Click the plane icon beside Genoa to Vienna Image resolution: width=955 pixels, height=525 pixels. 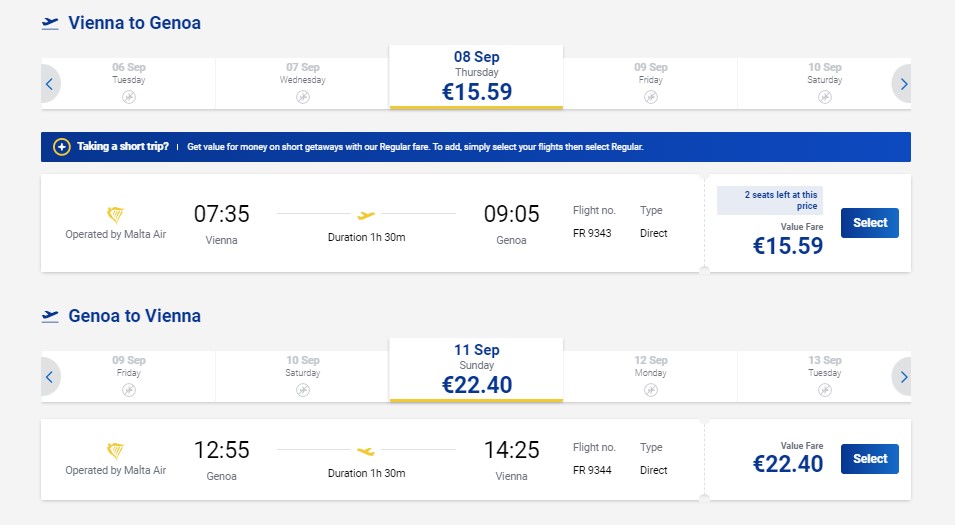pyautogui.click(x=50, y=316)
